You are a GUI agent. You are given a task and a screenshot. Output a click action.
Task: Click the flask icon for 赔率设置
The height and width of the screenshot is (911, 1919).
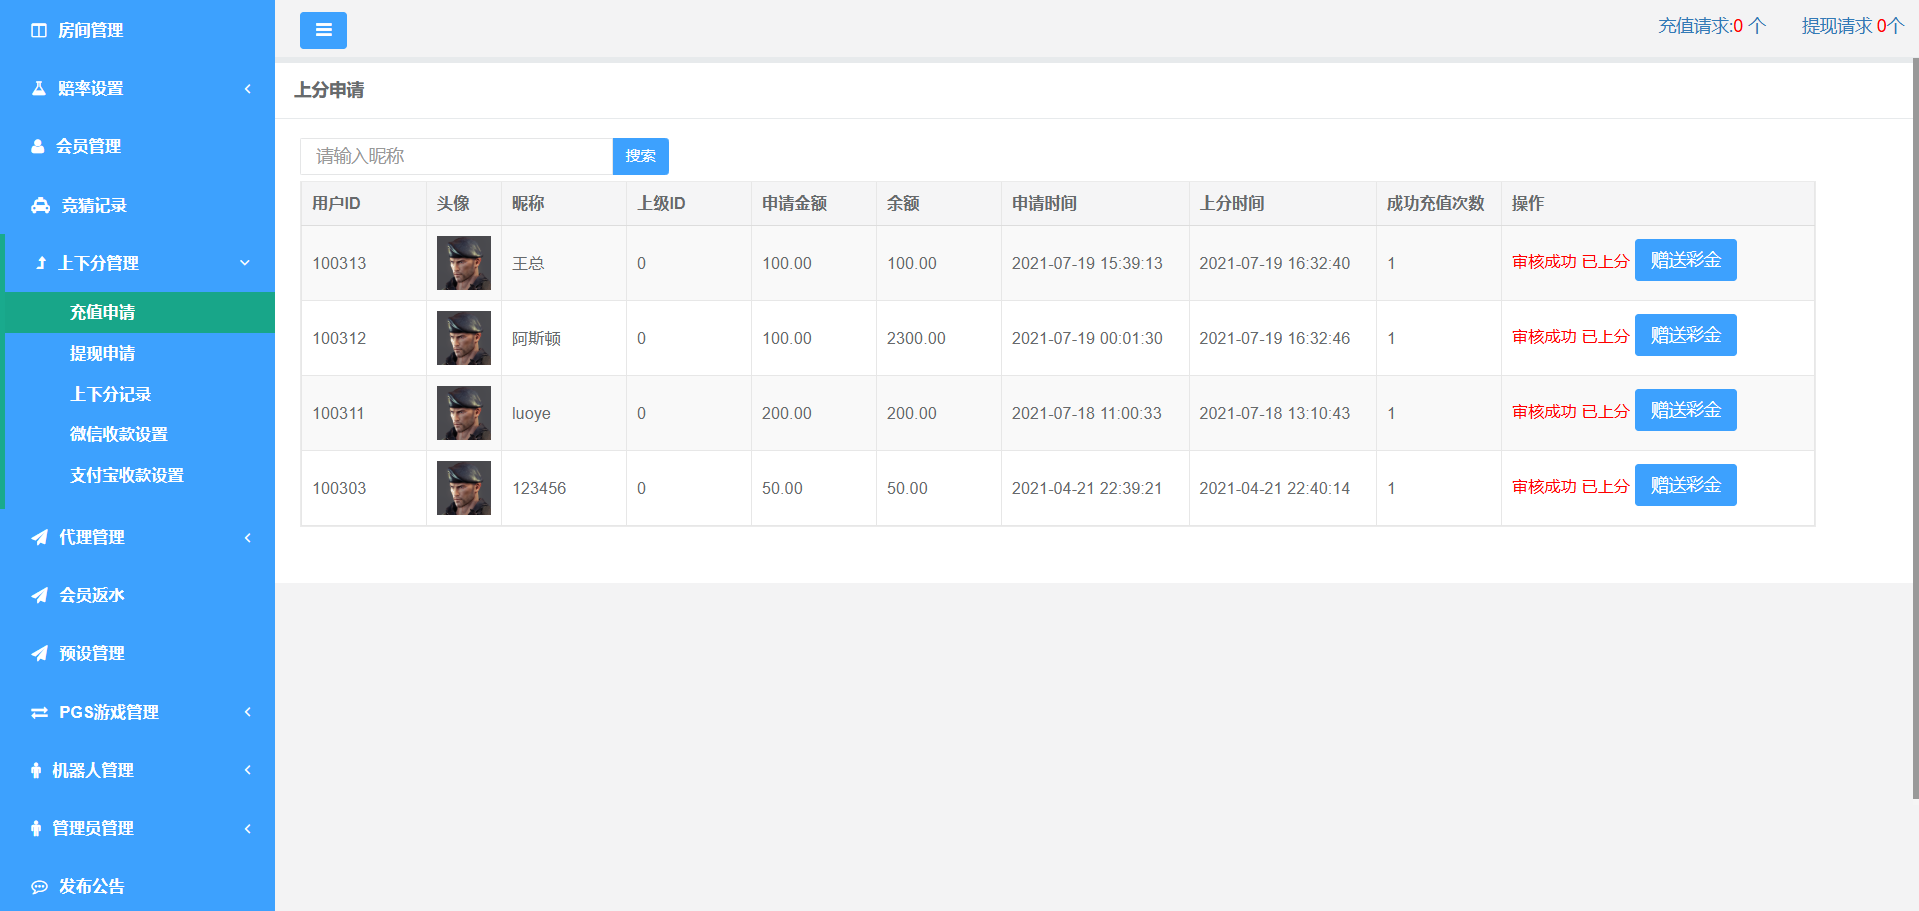[39, 89]
